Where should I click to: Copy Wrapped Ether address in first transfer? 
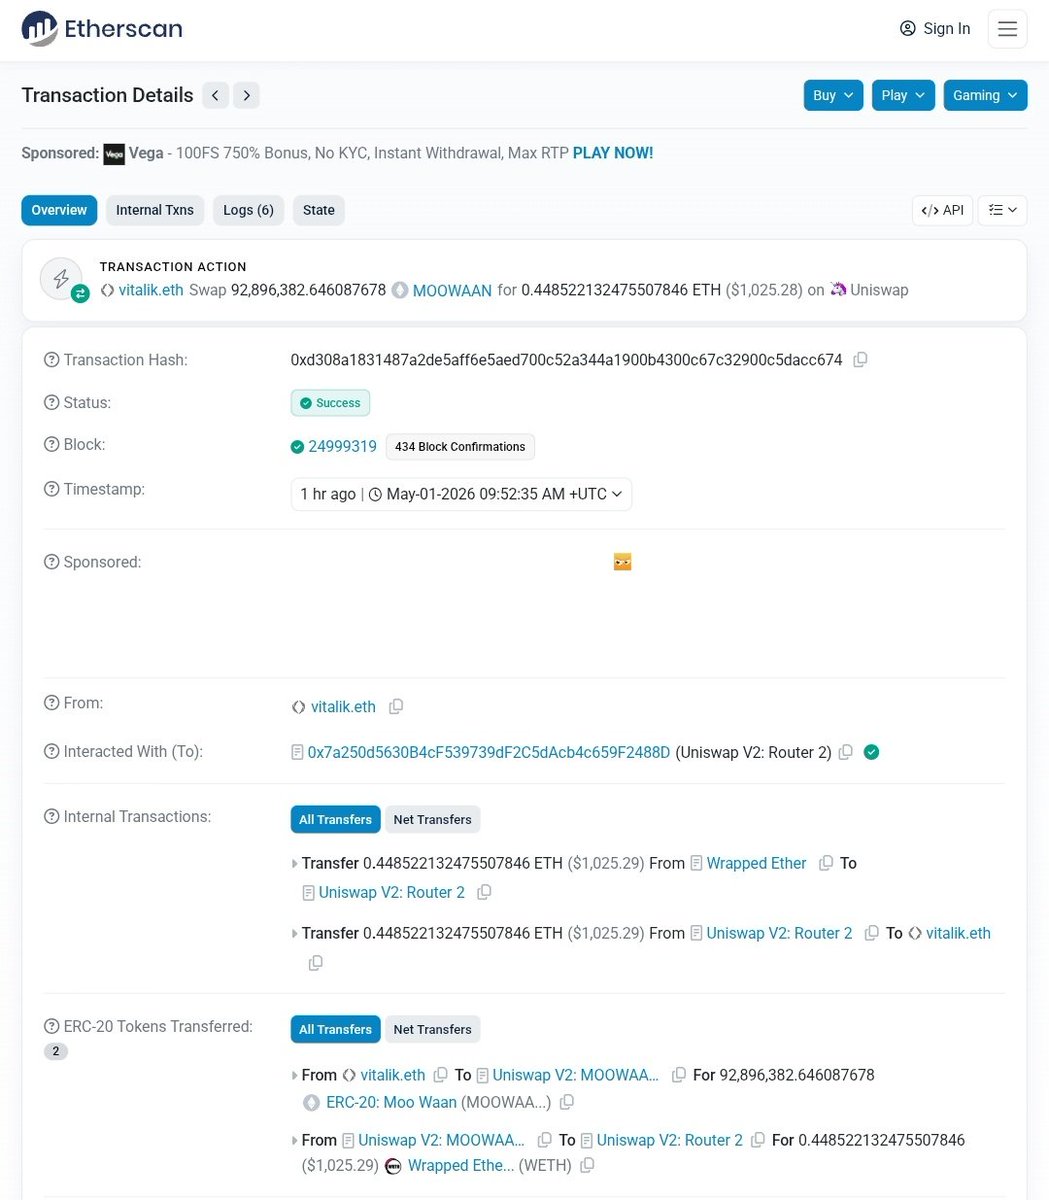(826, 863)
